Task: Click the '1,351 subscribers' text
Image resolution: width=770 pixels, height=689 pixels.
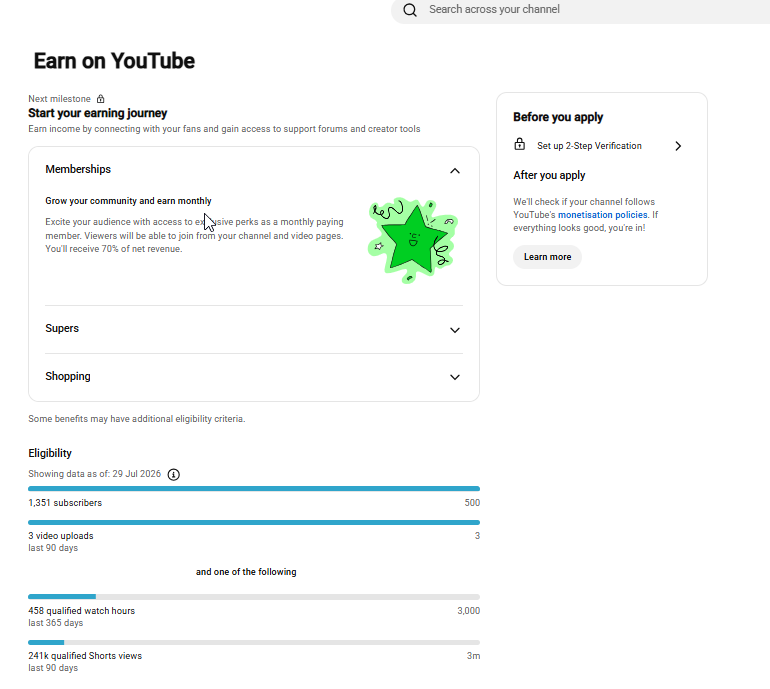Action: click(65, 503)
